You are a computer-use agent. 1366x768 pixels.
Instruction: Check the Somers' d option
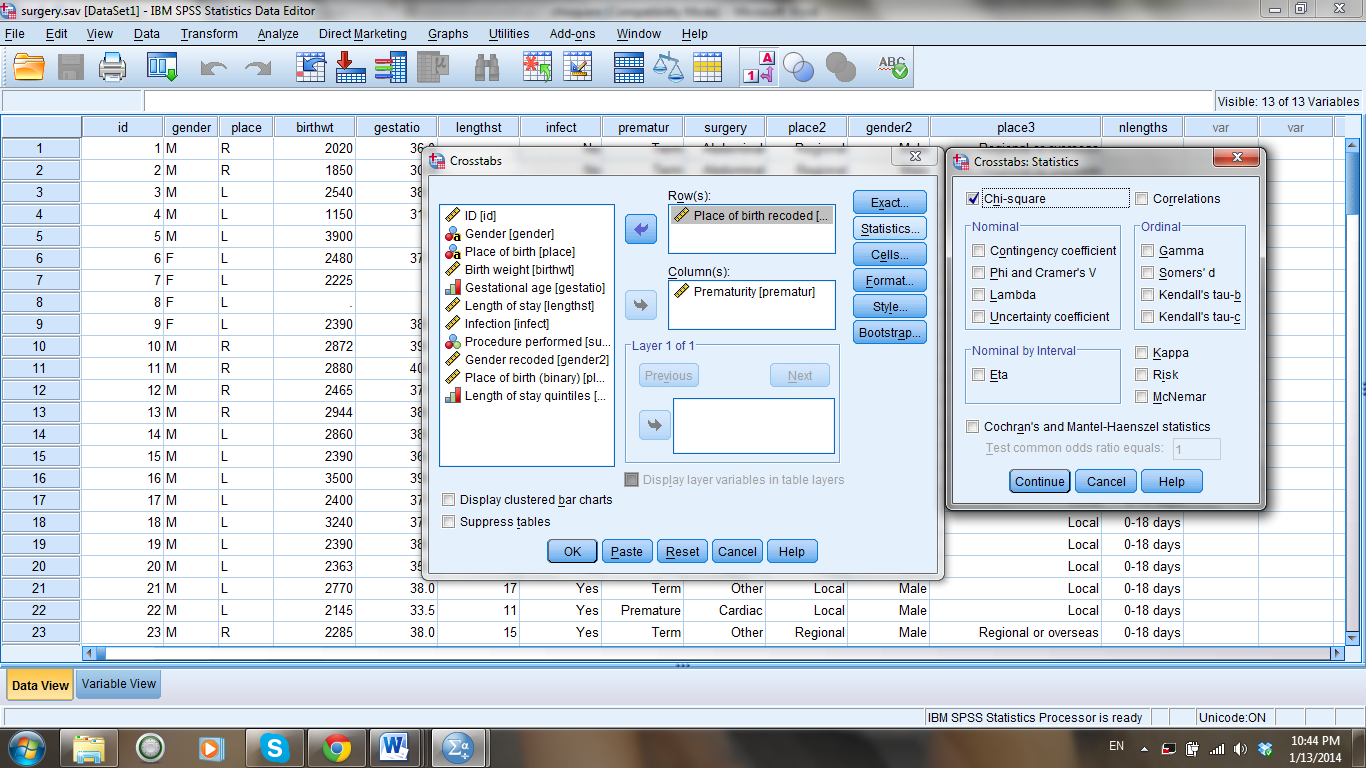pyautogui.click(x=1148, y=273)
